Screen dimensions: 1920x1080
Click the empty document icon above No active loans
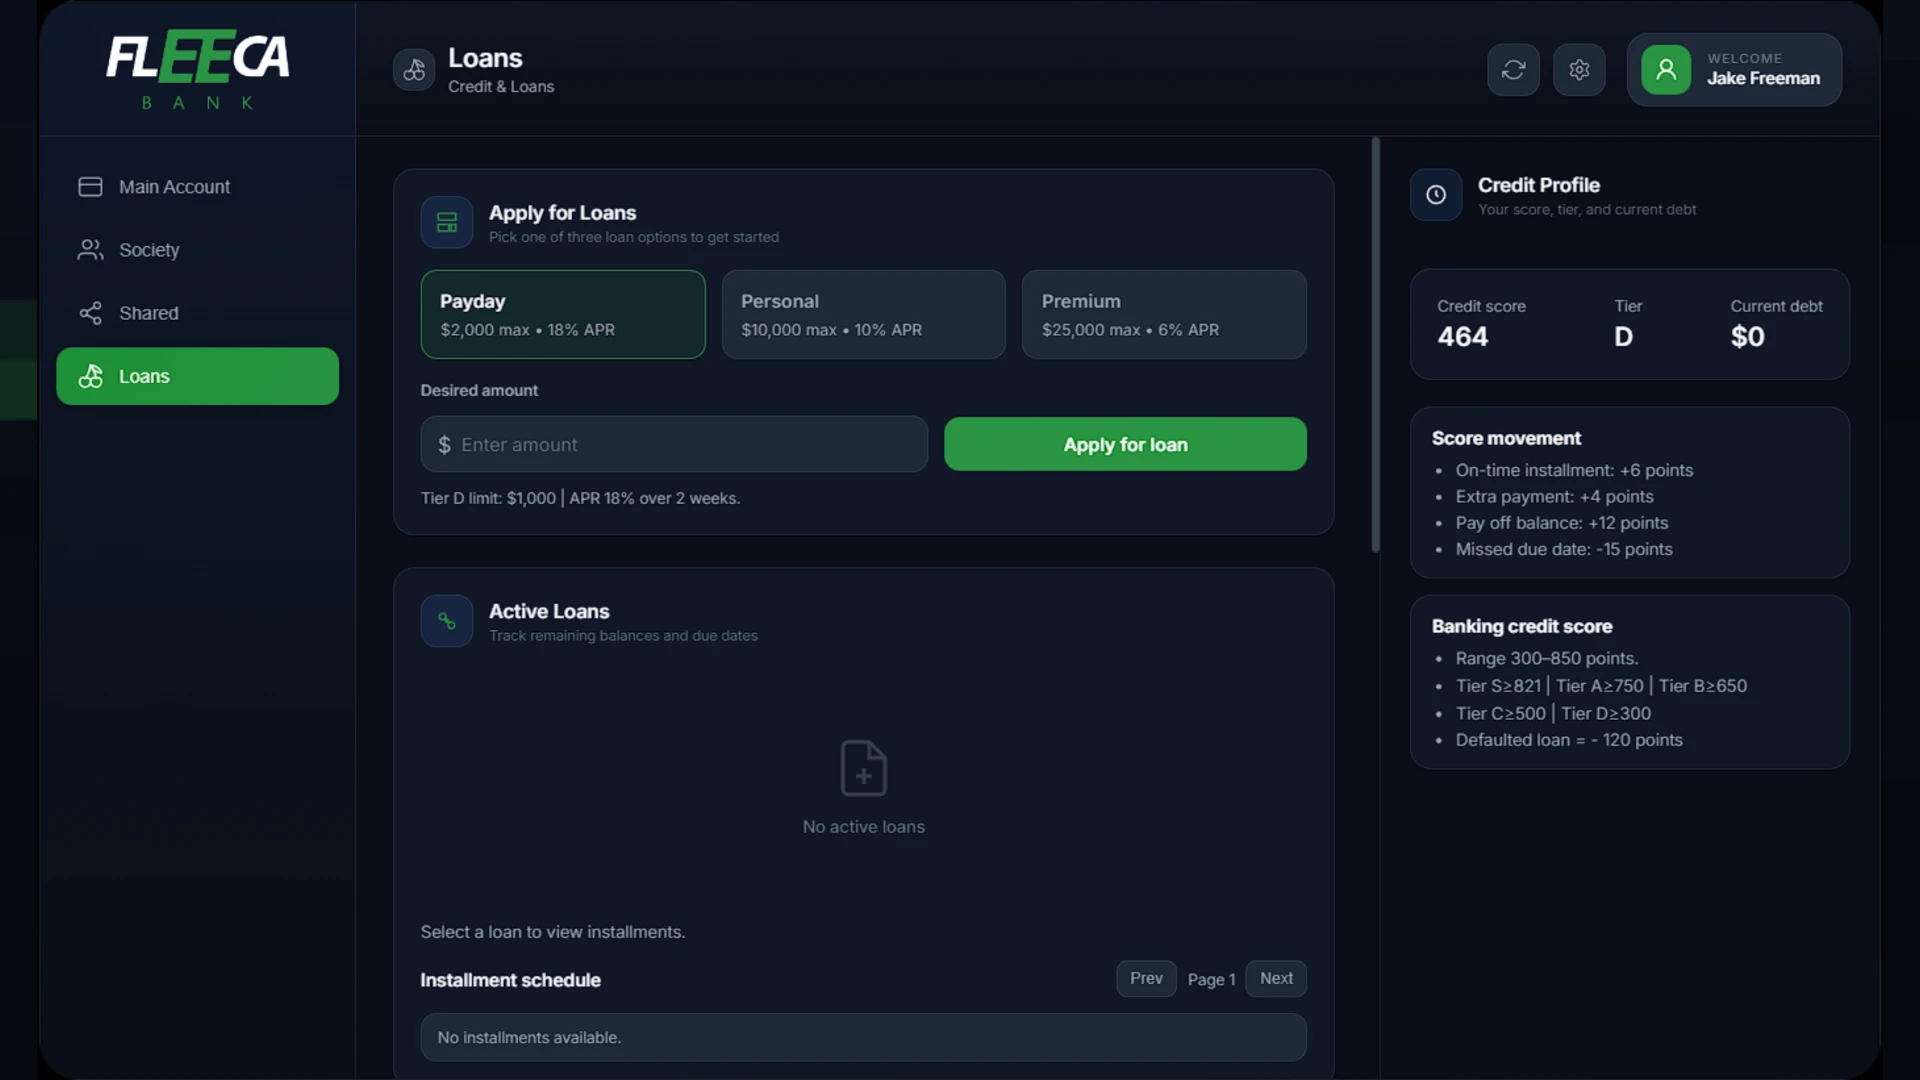pos(864,768)
